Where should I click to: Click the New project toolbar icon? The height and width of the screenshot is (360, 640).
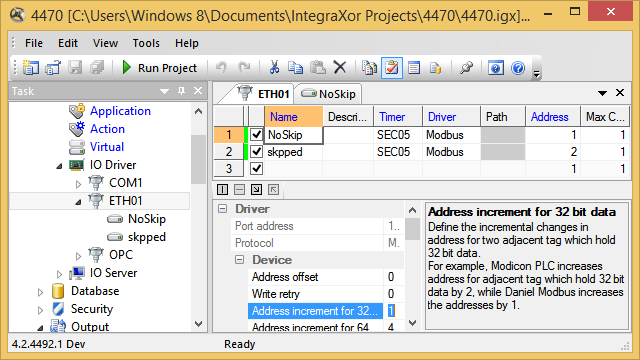(x=31, y=67)
